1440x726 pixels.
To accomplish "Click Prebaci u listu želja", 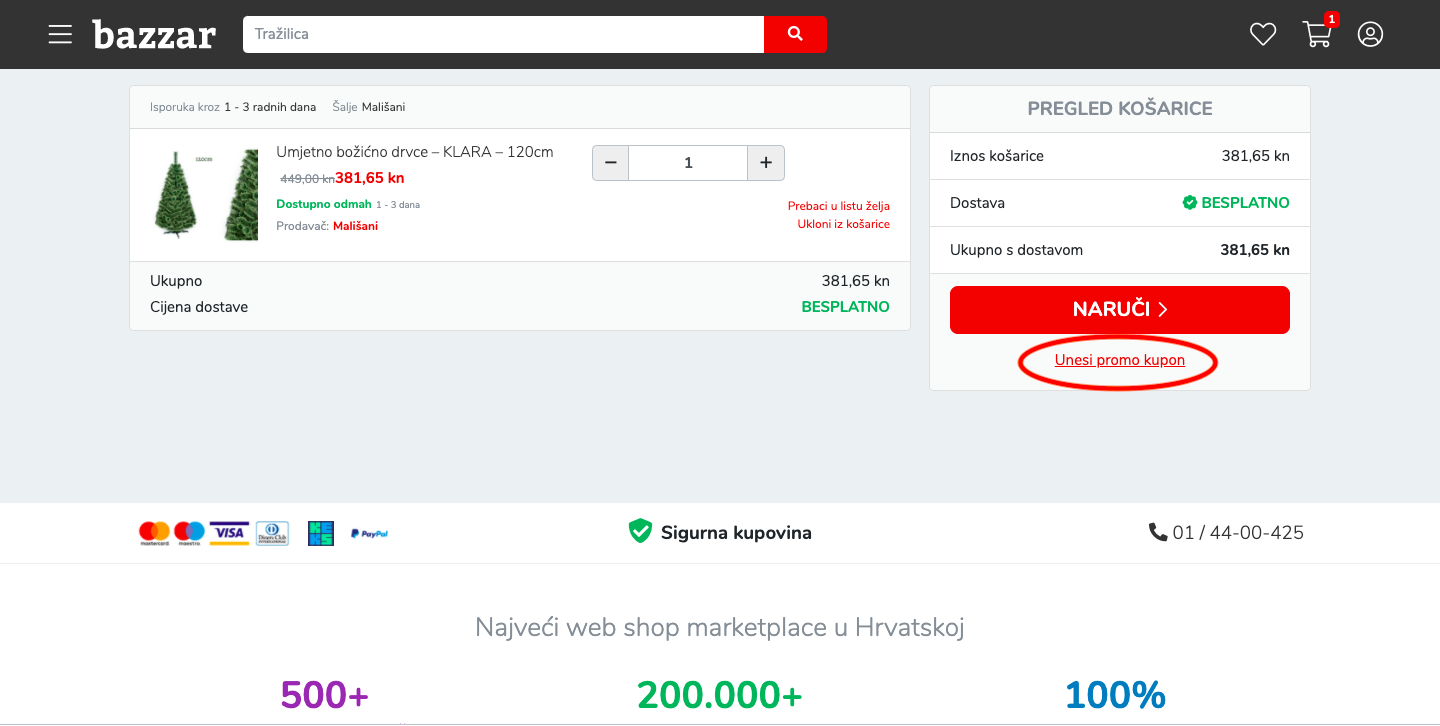I will (838, 206).
